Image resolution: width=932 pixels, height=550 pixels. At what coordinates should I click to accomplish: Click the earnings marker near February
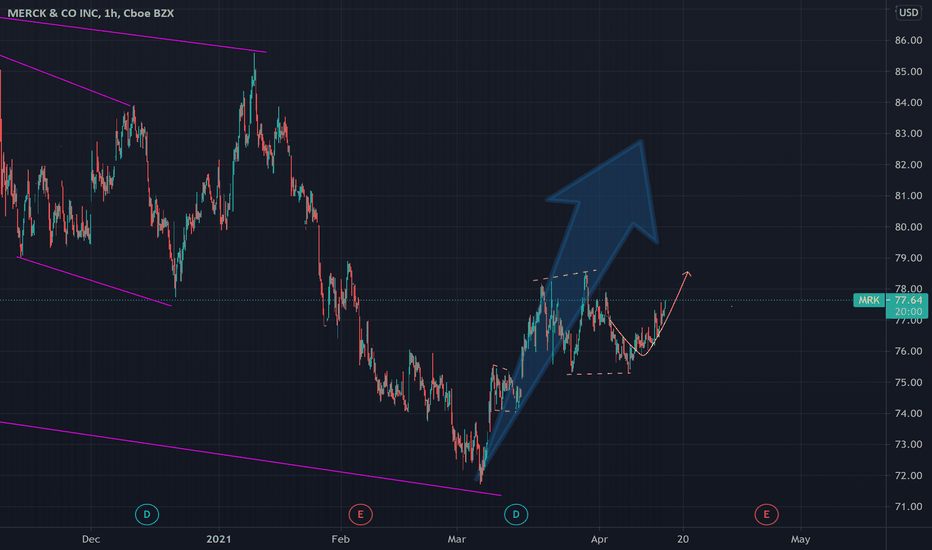coord(360,514)
